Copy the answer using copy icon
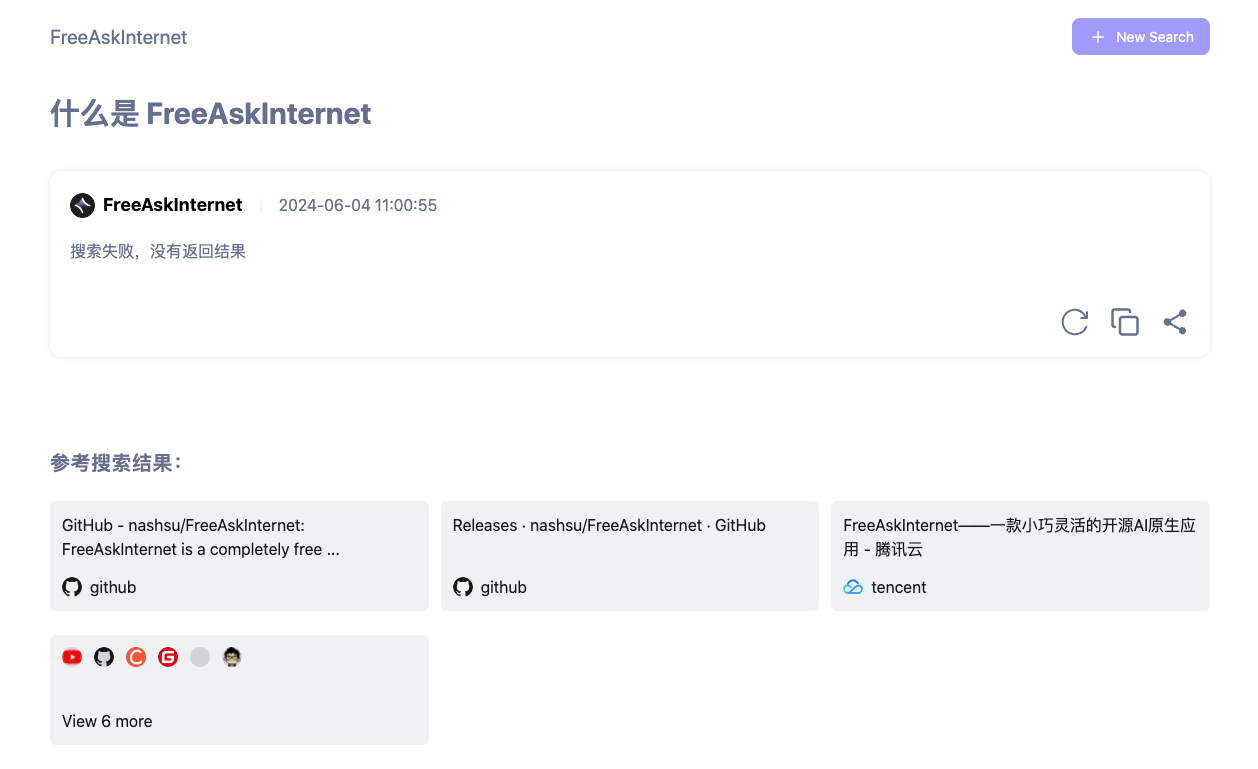 (x=1125, y=322)
